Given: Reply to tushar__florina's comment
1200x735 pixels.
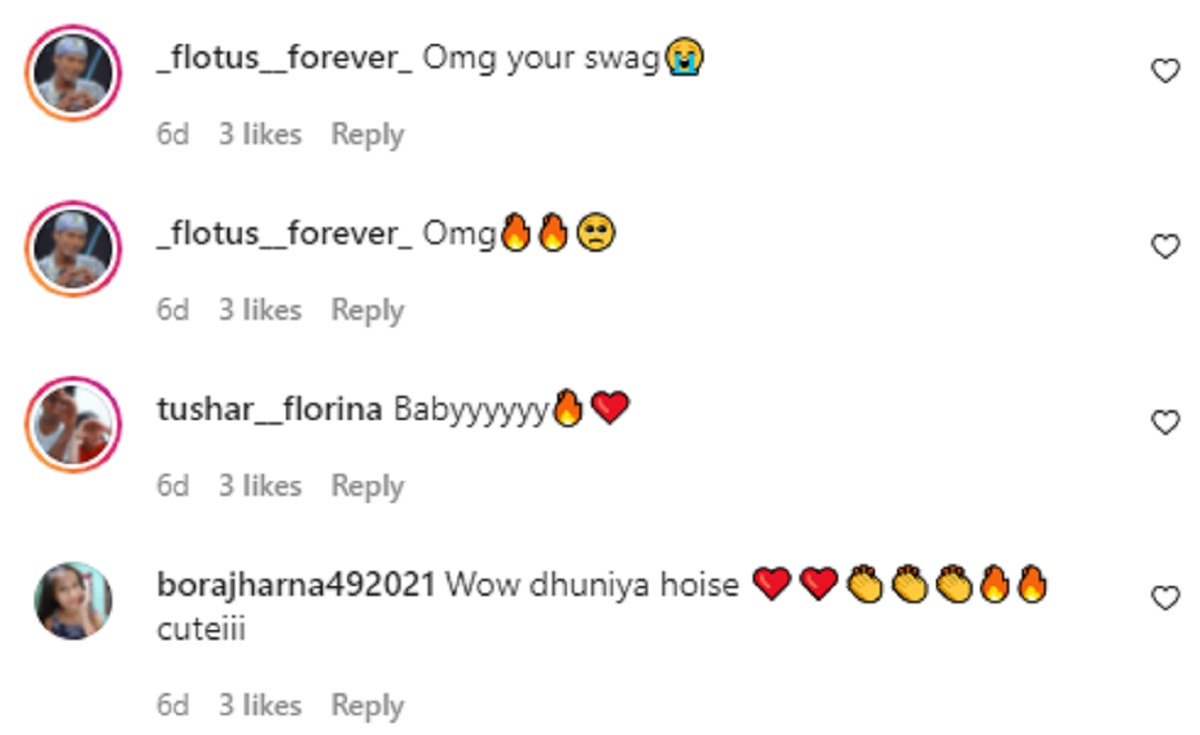Looking at the screenshot, I should tap(367, 486).
